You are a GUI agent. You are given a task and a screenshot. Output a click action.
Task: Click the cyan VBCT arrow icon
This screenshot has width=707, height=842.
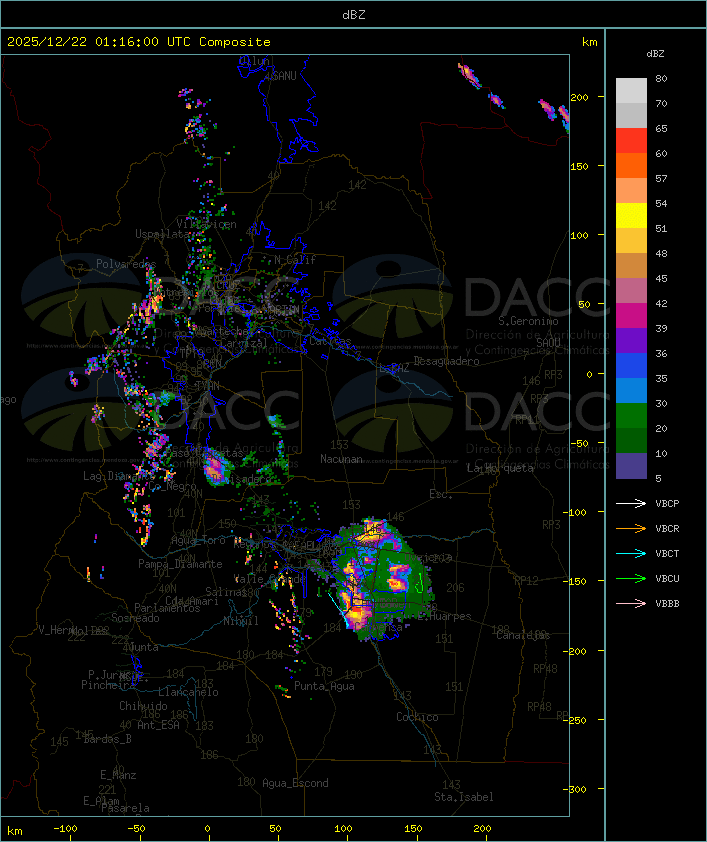point(631,554)
